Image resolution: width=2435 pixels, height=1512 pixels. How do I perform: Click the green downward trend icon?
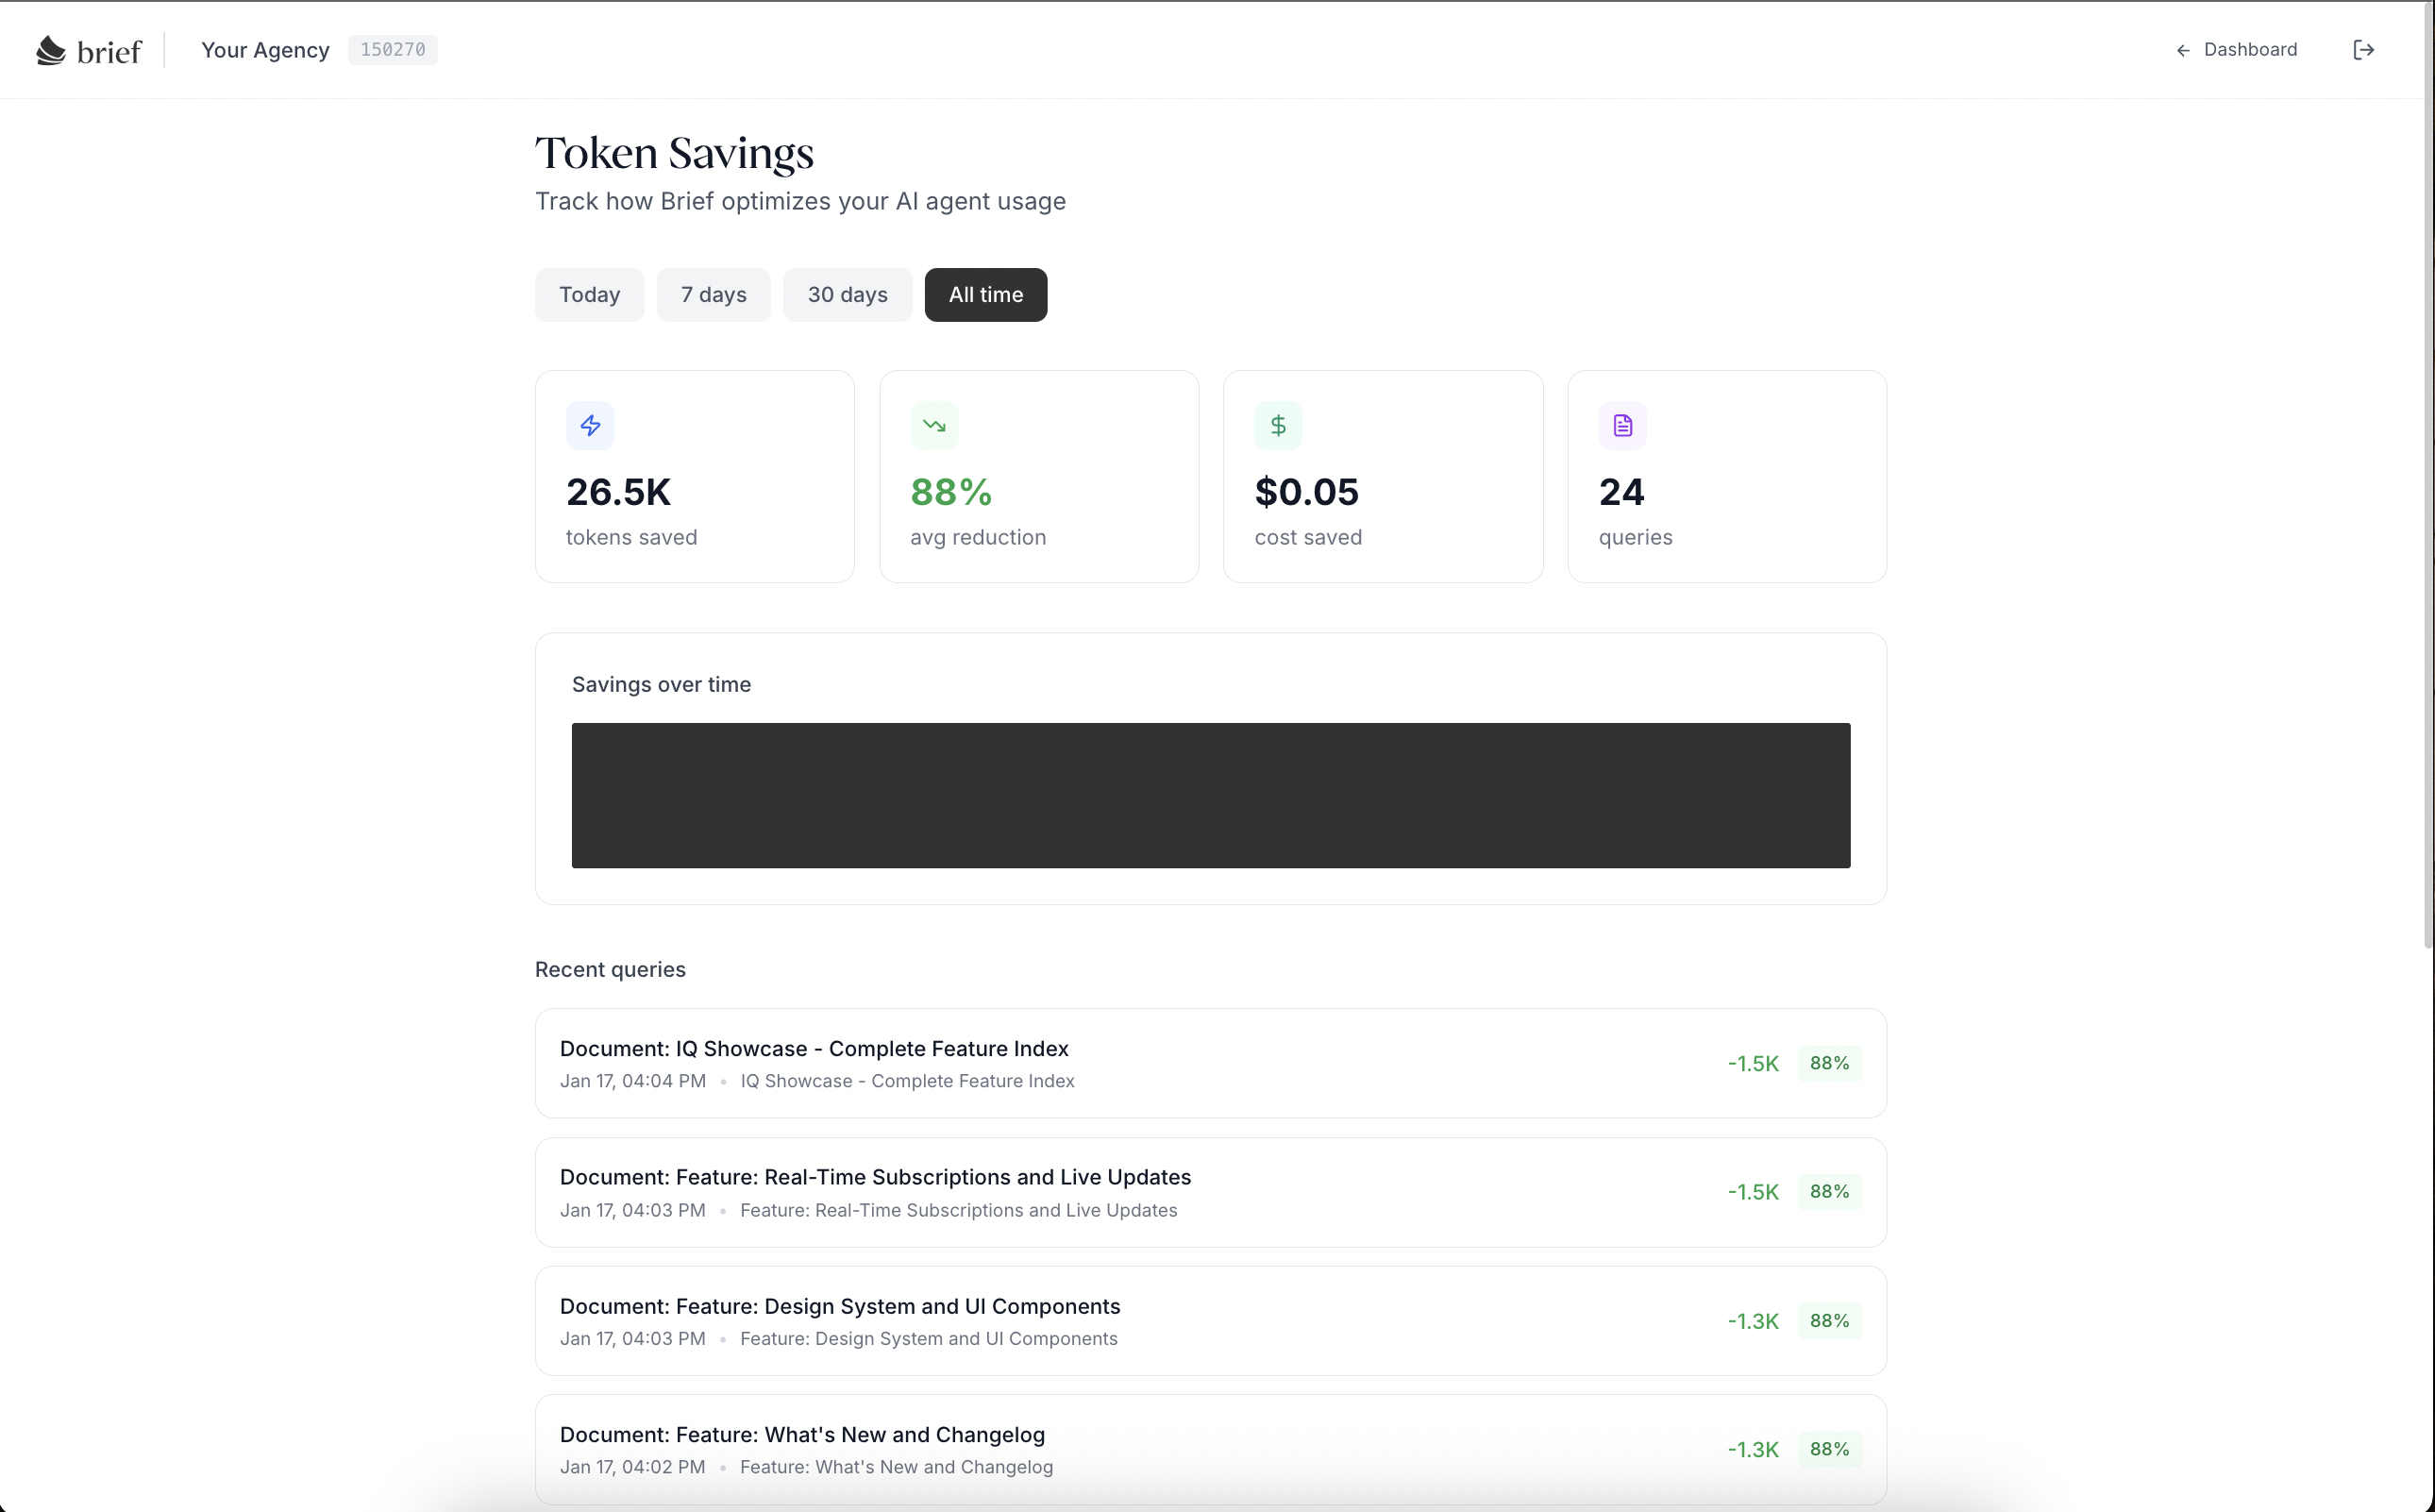[934, 426]
